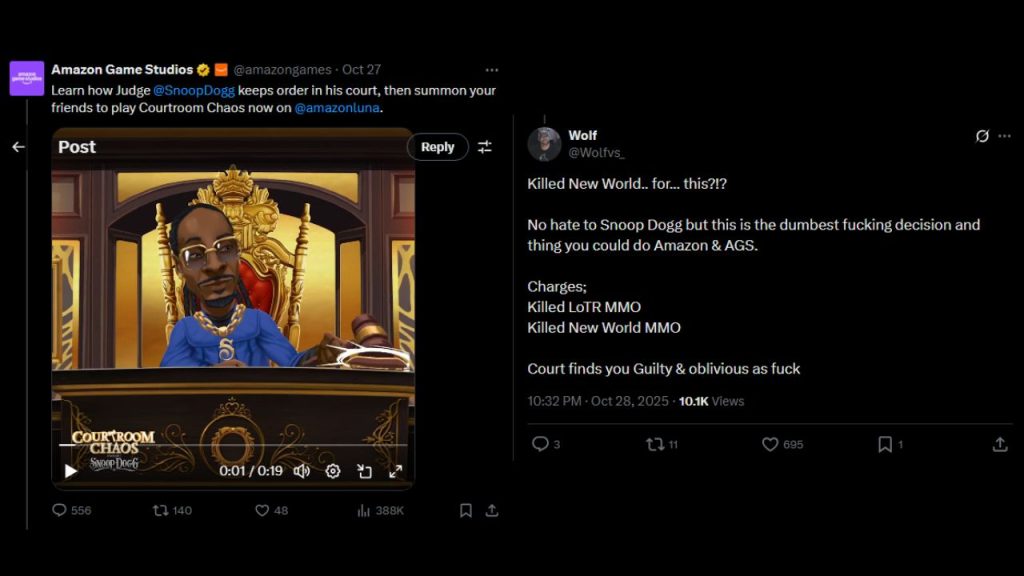Bookmark Wolf's reply
This screenshot has height=576, width=1024.
click(x=886, y=444)
